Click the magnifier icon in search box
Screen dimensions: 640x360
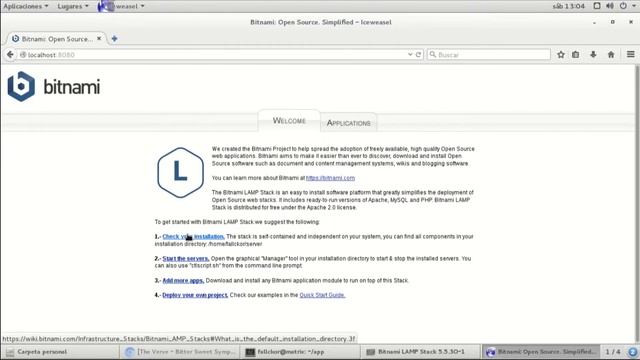pos(433,54)
